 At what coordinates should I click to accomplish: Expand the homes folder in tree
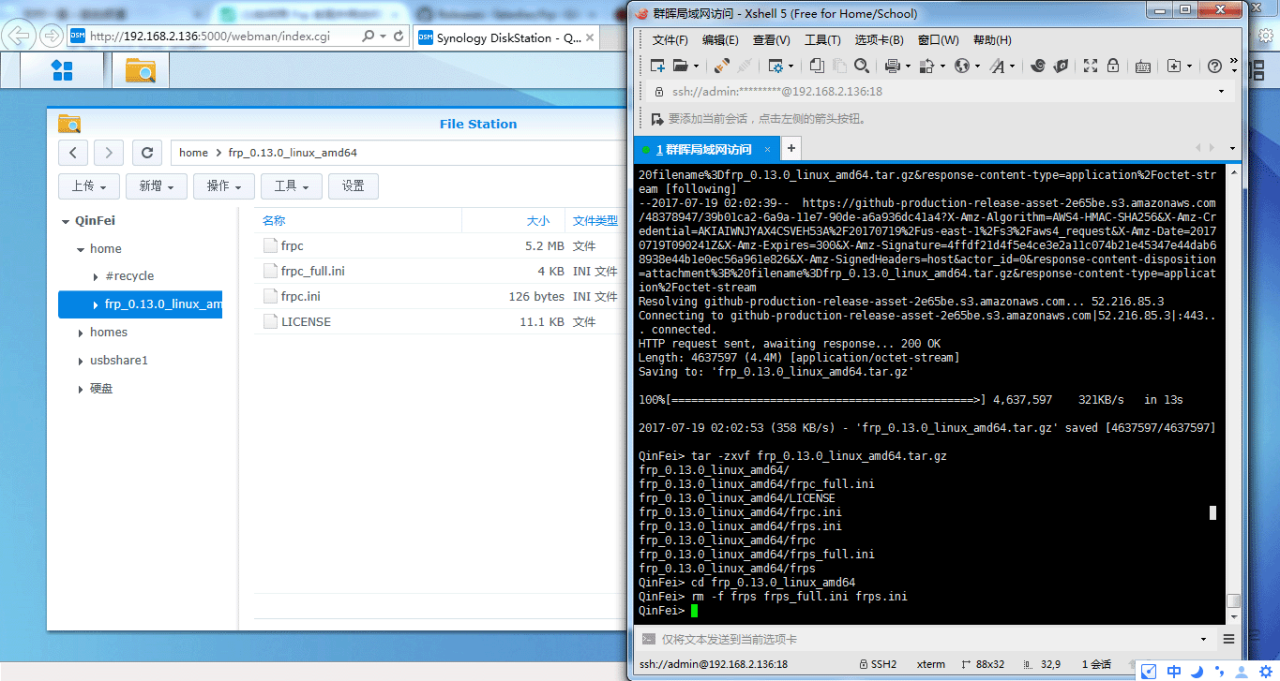(x=80, y=333)
